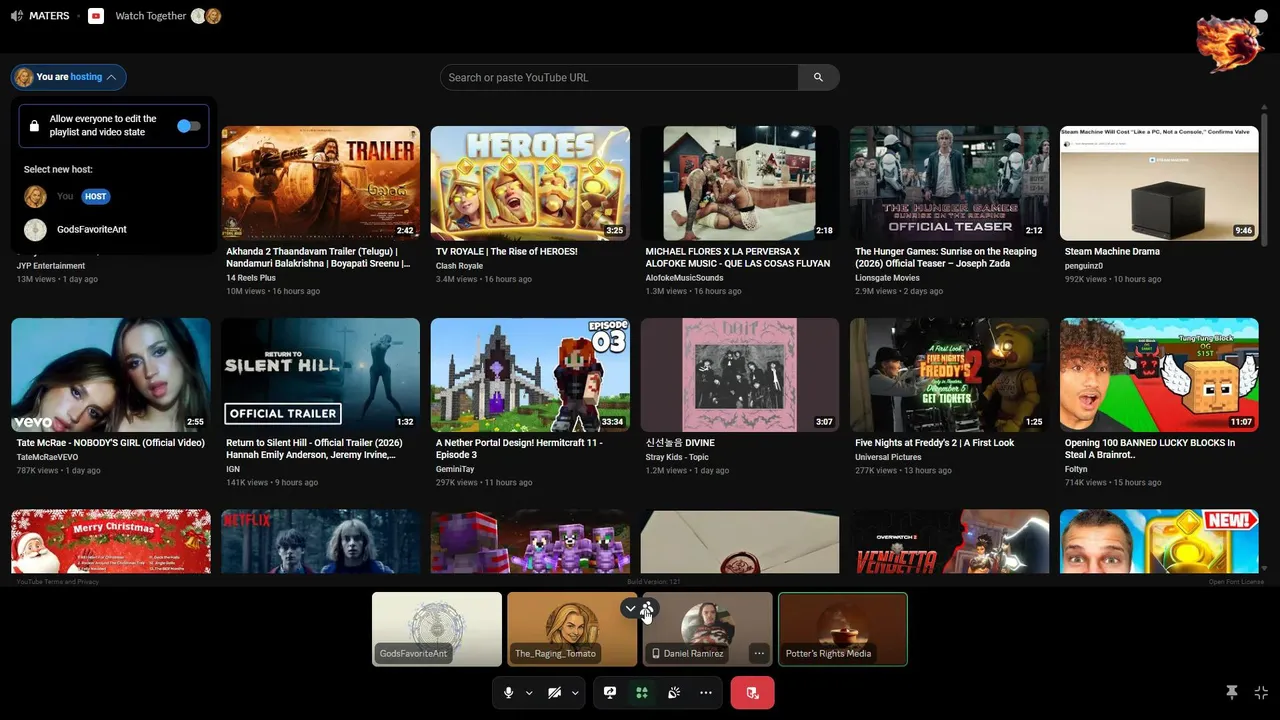Open the Akhanda 2 Thaandavam Trailer thumbnail
This screenshot has width=1280, height=720.
tap(320, 183)
